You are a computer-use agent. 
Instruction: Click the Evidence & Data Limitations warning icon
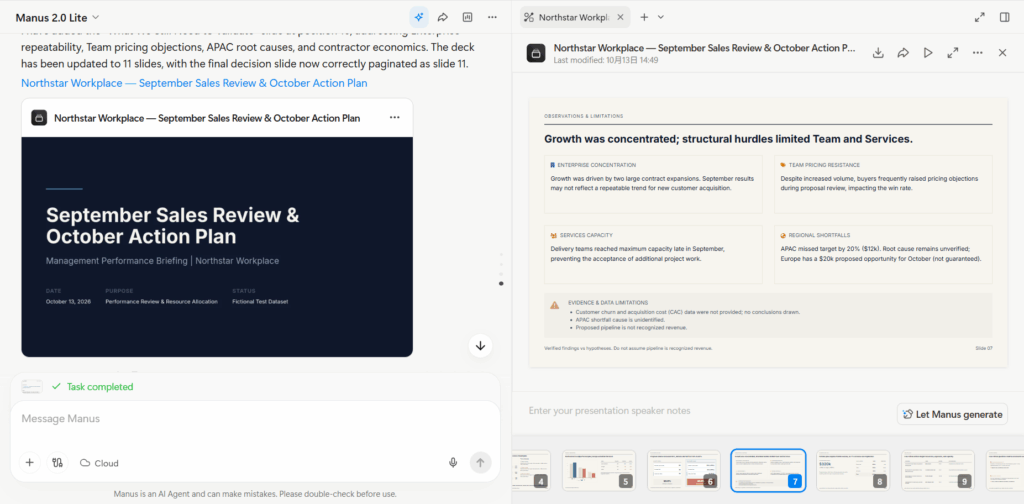[554, 304]
